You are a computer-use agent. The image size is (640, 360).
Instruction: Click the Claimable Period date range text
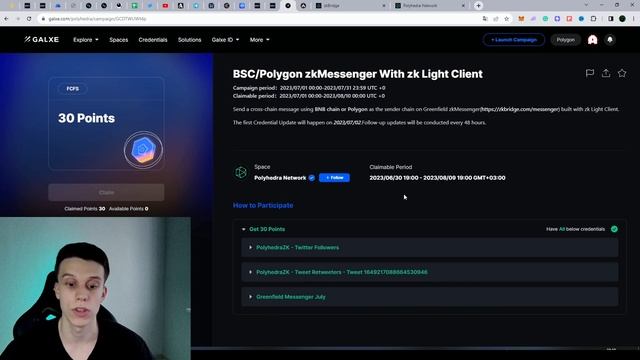click(437, 178)
